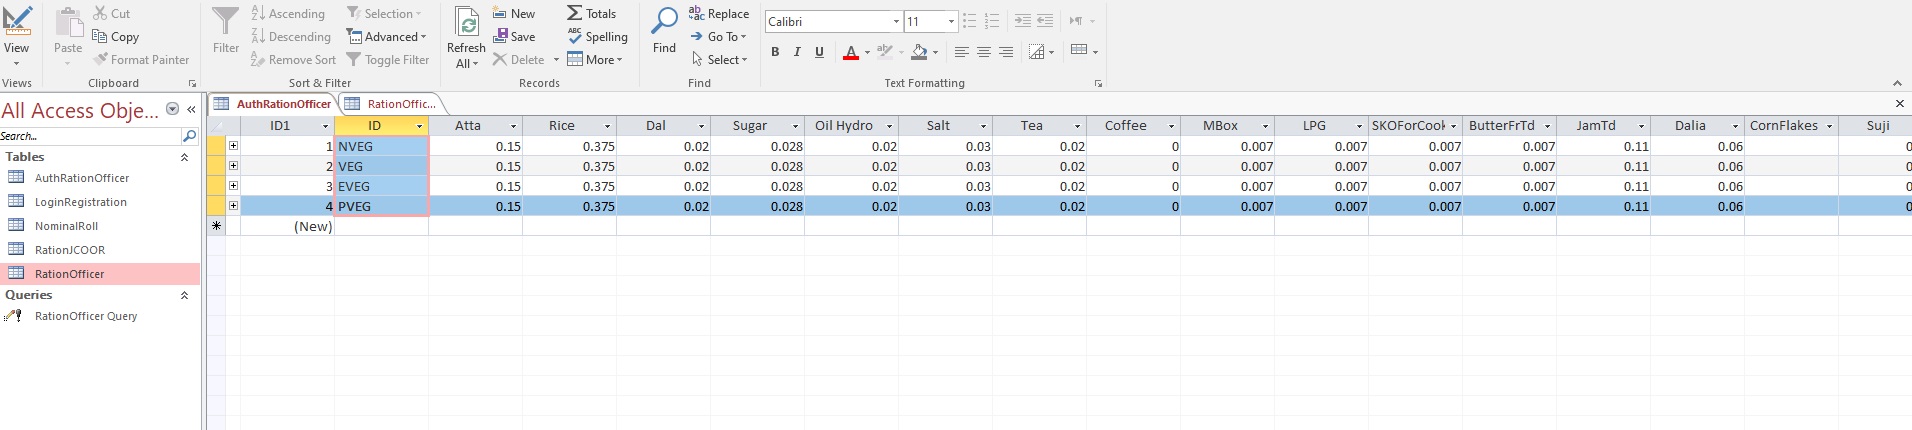This screenshot has height=430, width=1912.
Task: Click the (New) record cell
Action: (287, 226)
